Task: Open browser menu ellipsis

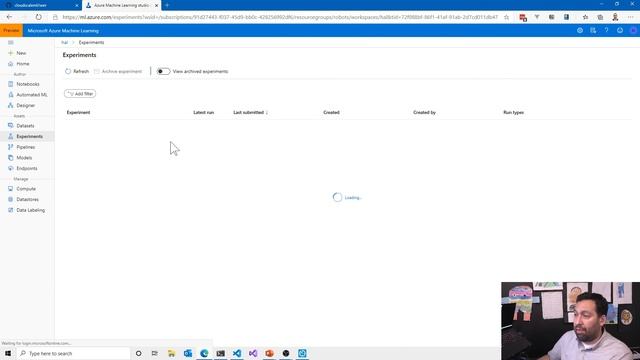Action: pos(631,17)
